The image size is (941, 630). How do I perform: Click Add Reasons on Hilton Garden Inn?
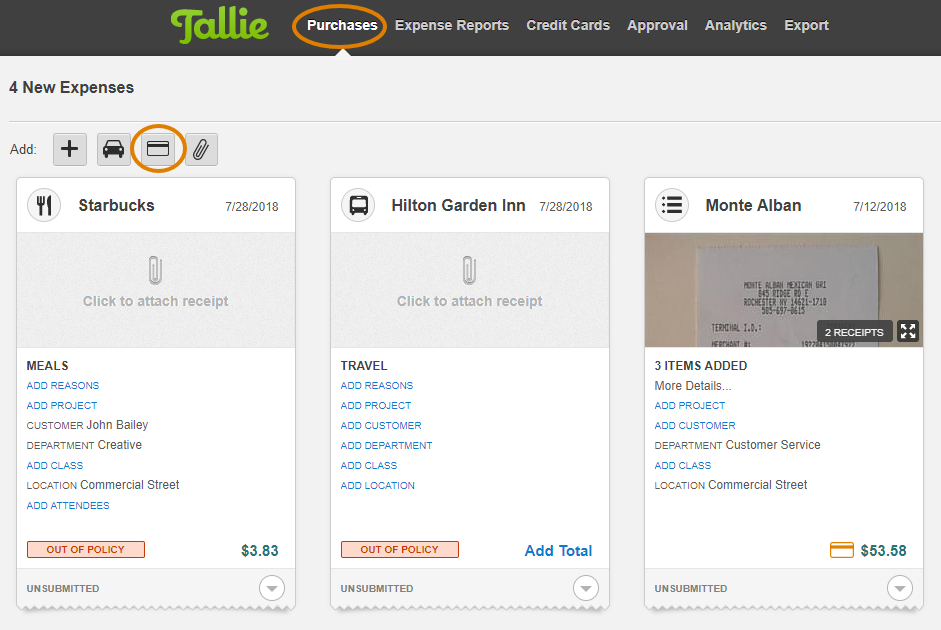tap(377, 385)
